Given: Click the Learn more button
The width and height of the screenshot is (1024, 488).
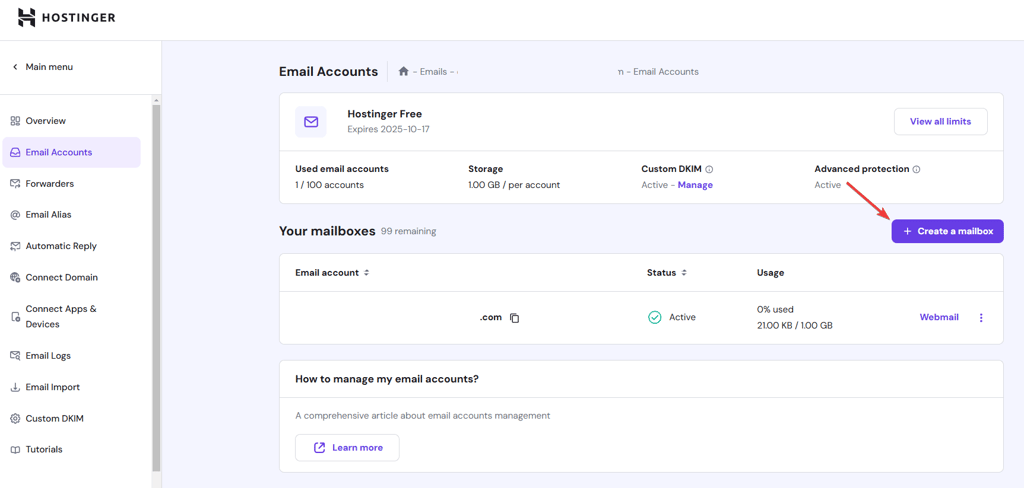Looking at the screenshot, I should pos(347,448).
